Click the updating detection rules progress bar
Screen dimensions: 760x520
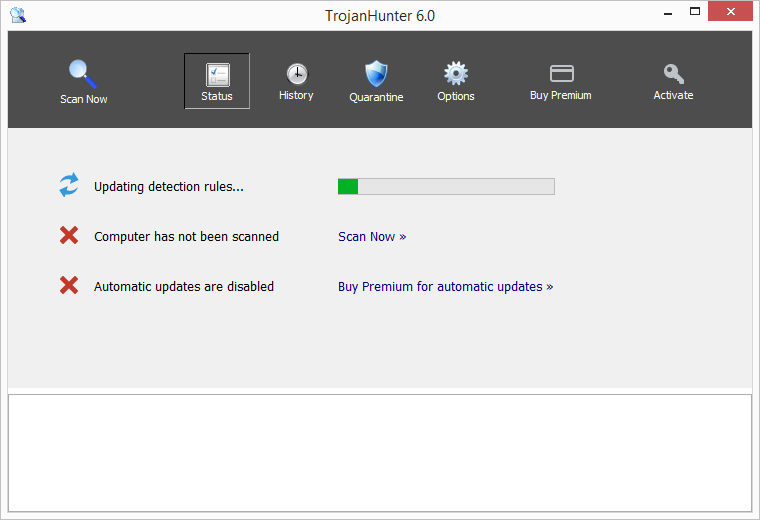(446, 187)
